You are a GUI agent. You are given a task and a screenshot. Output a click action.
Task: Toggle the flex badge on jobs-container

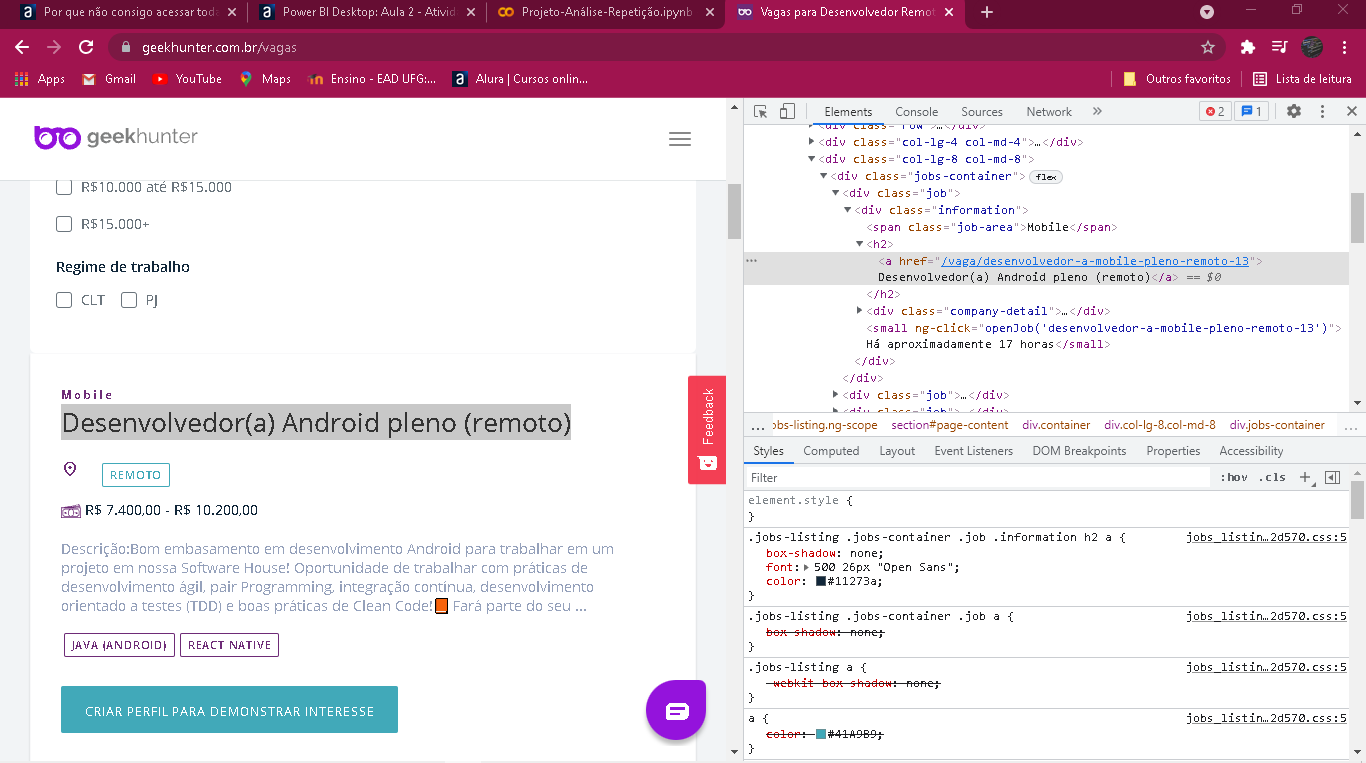coord(1046,177)
